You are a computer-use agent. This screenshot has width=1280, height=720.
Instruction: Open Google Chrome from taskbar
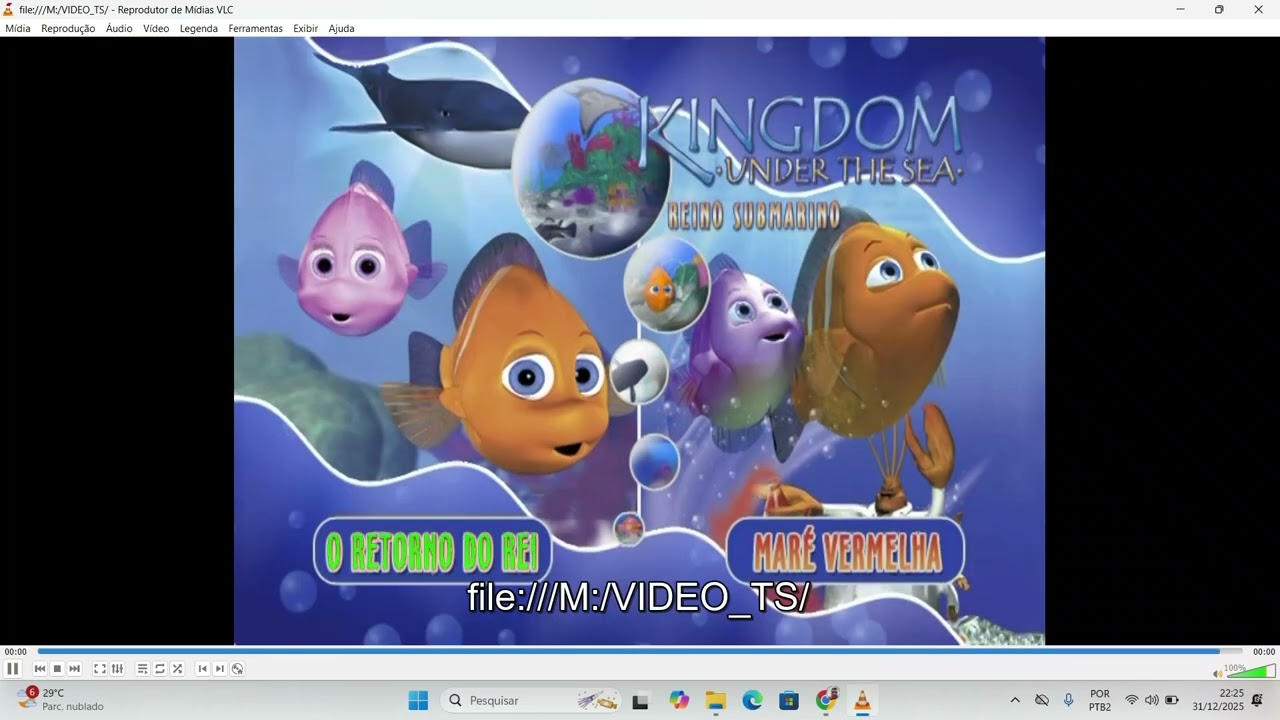pyautogui.click(x=826, y=700)
